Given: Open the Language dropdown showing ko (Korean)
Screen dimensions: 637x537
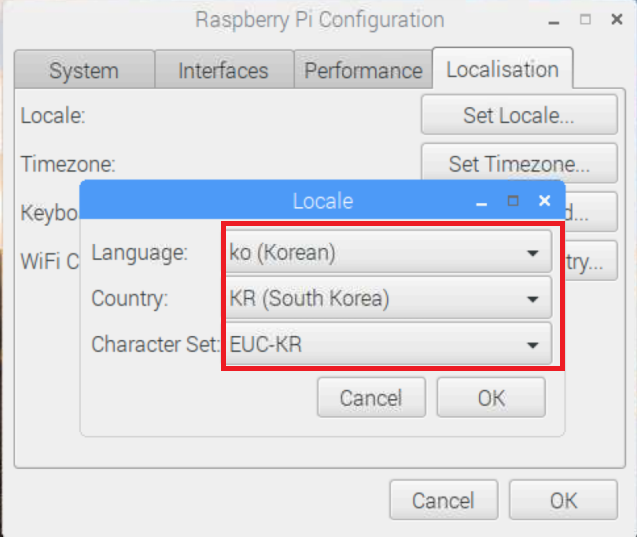Looking at the screenshot, I should 389,252.
